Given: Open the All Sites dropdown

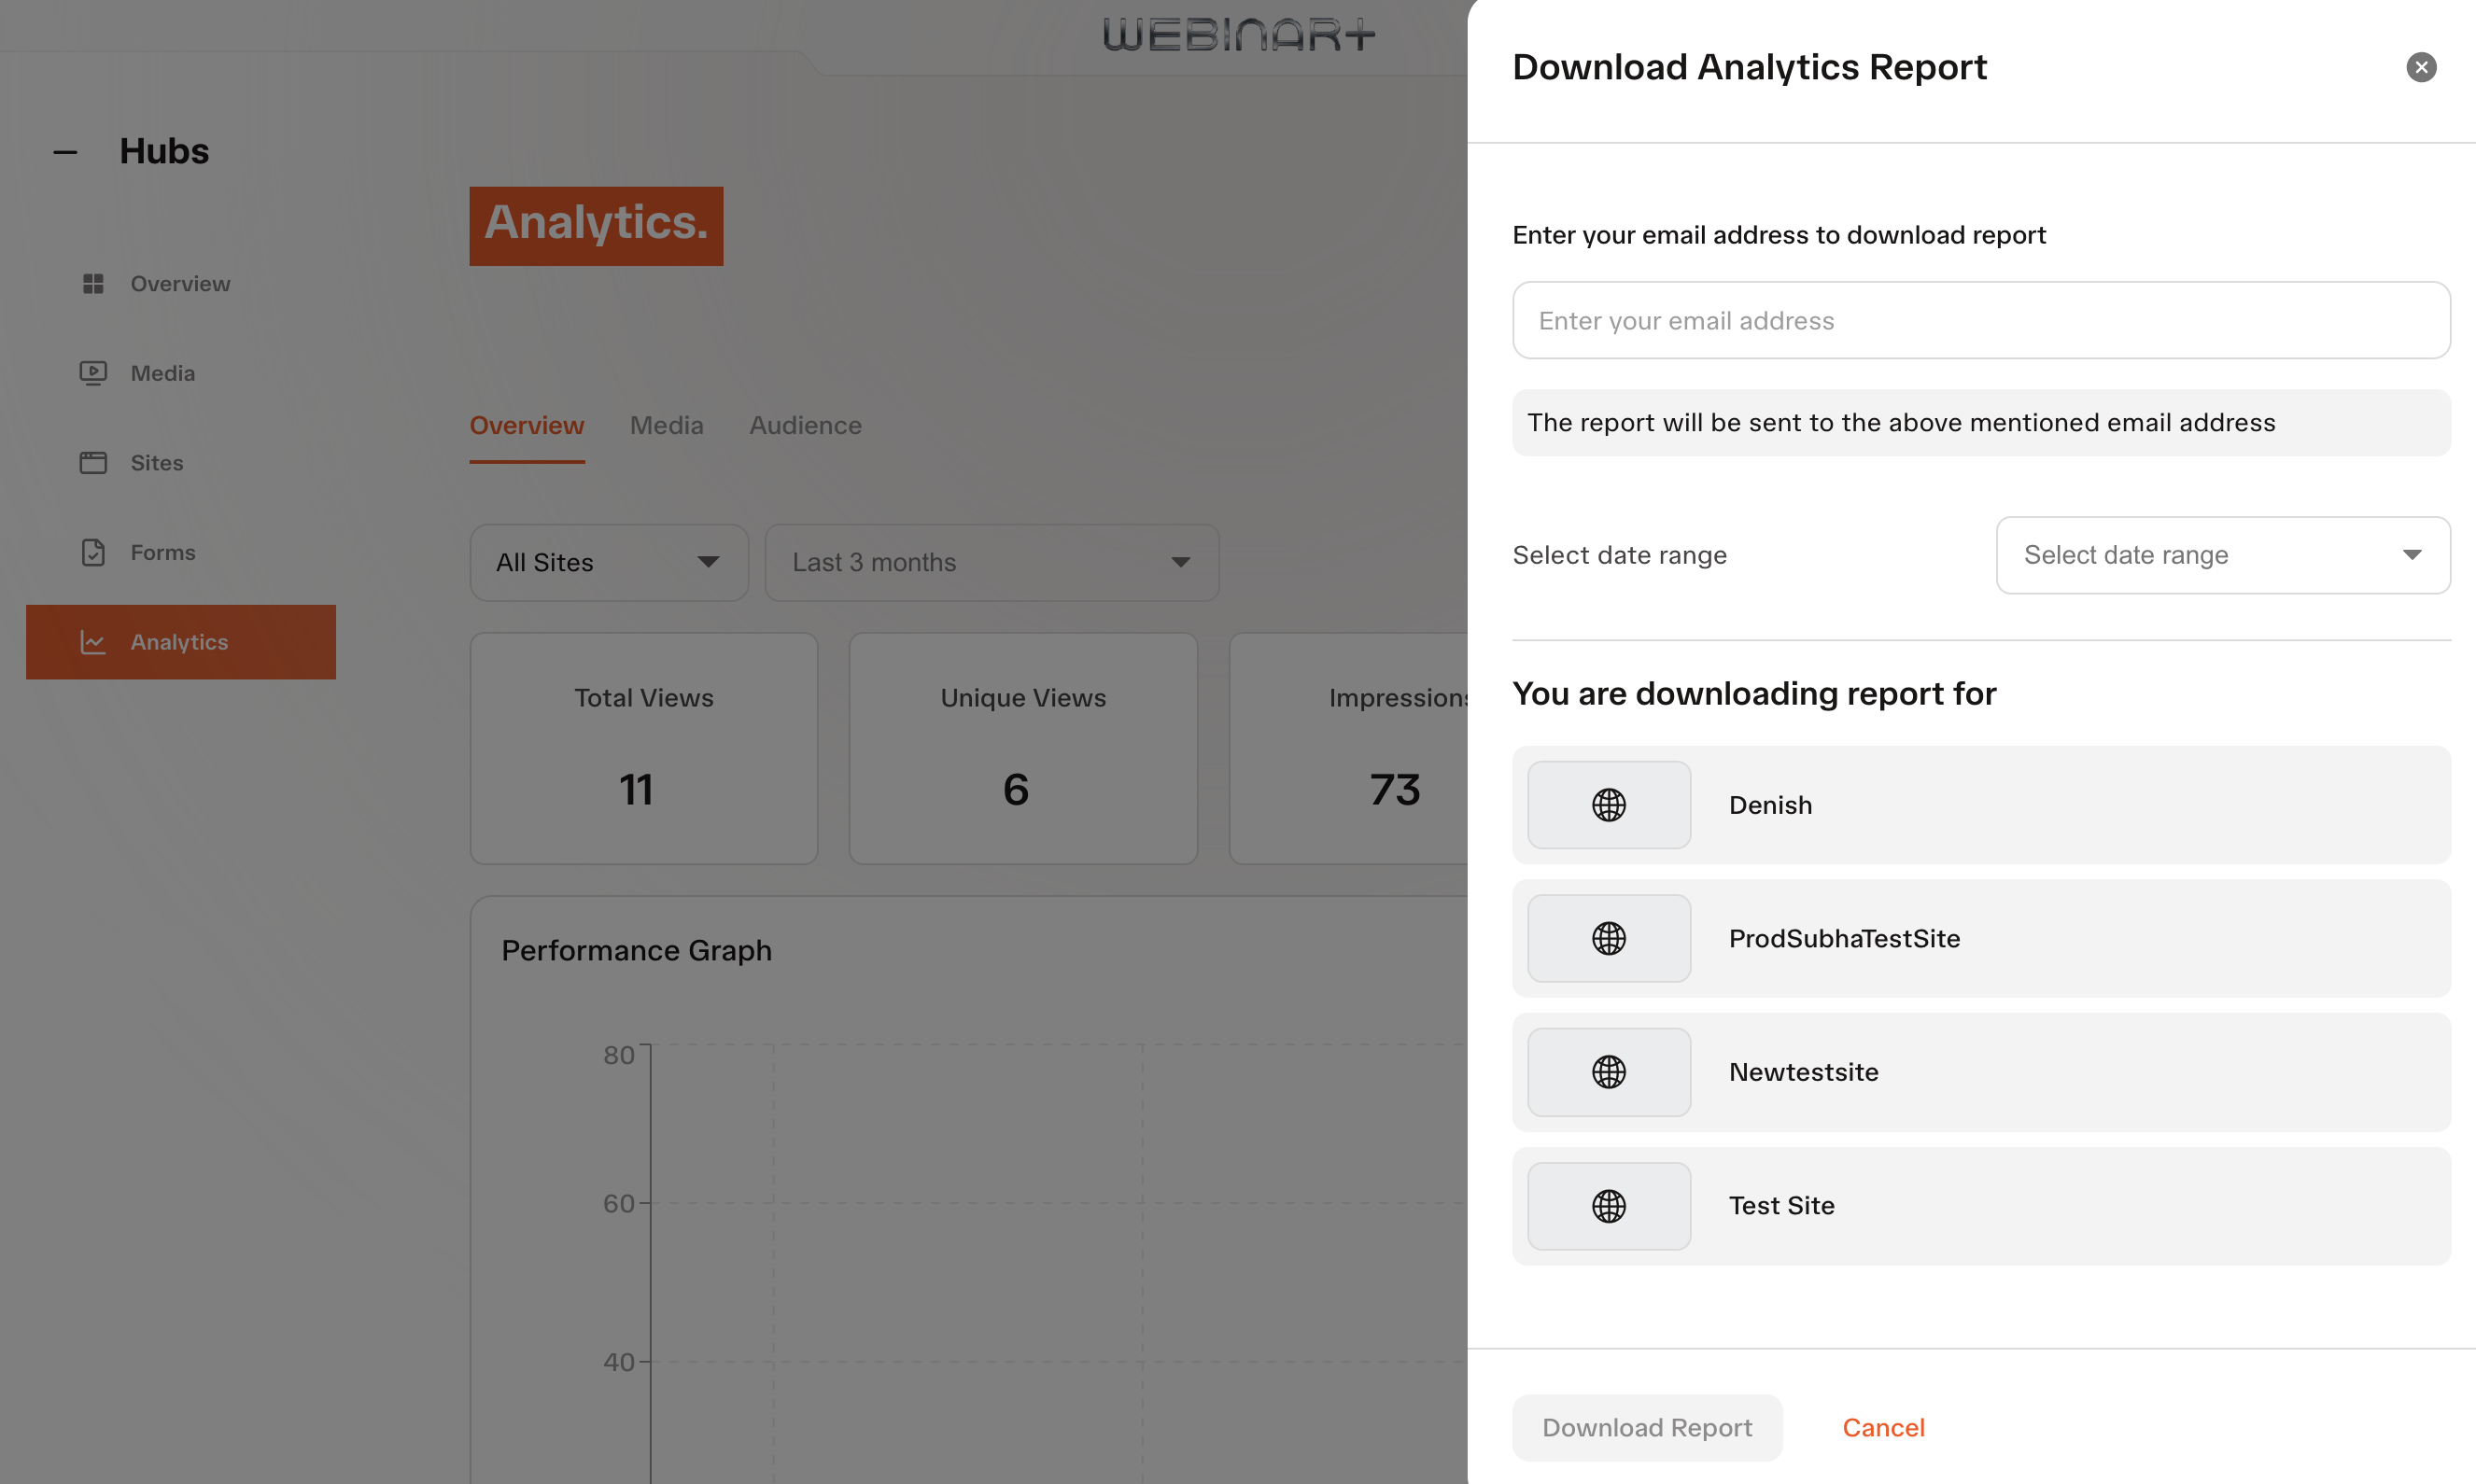Looking at the screenshot, I should click(609, 563).
